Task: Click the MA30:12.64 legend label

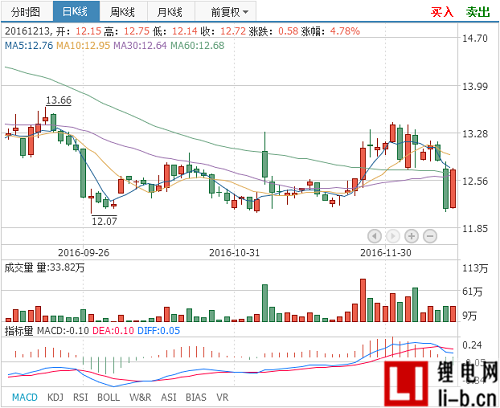Action: [x=140, y=45]
